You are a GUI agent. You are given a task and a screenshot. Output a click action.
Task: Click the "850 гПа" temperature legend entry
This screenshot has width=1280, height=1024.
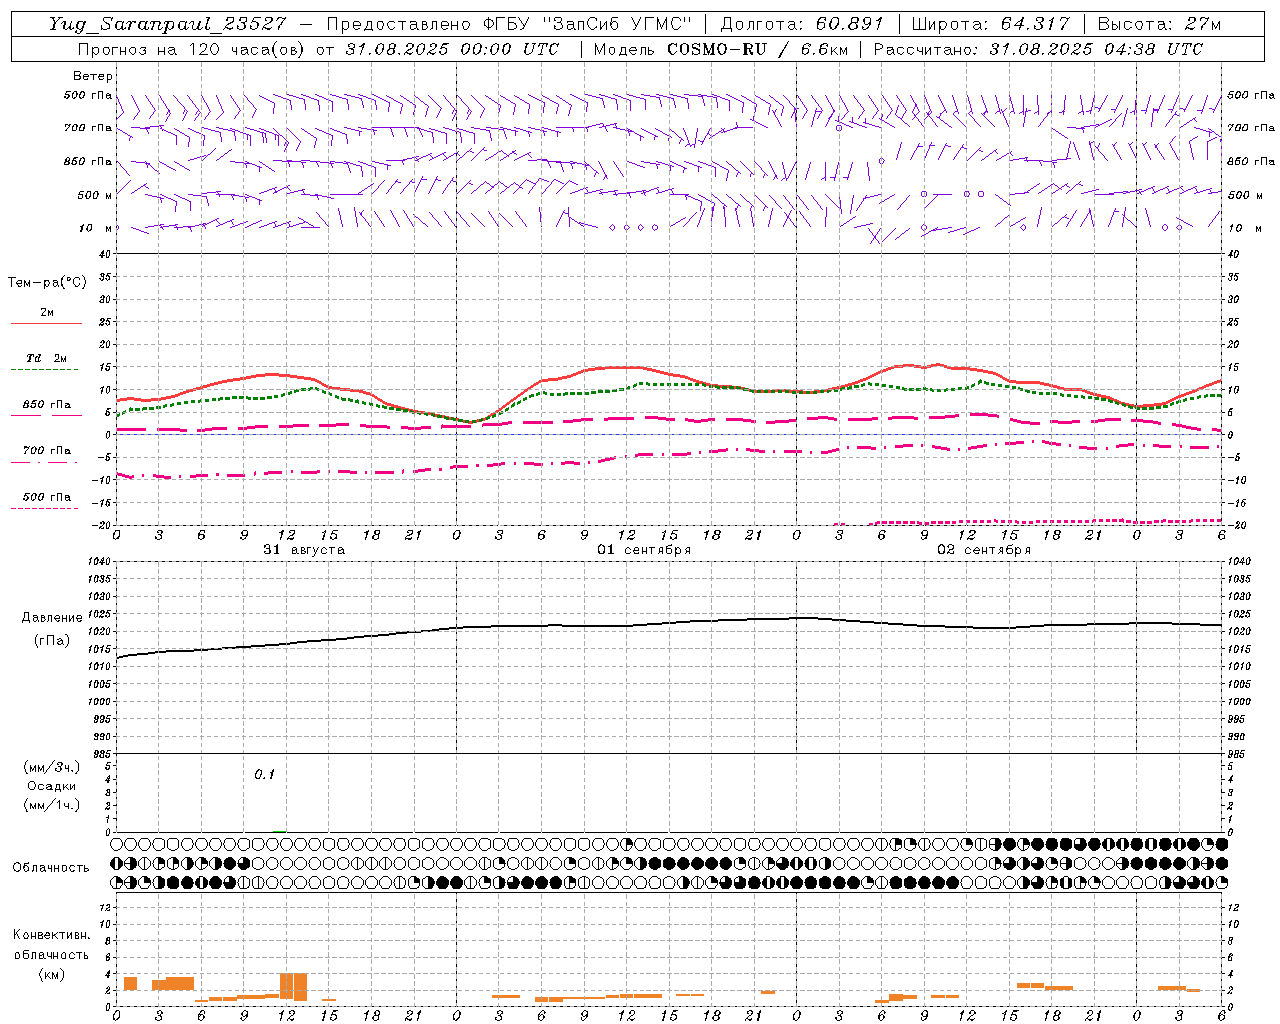tap(46, 405)
